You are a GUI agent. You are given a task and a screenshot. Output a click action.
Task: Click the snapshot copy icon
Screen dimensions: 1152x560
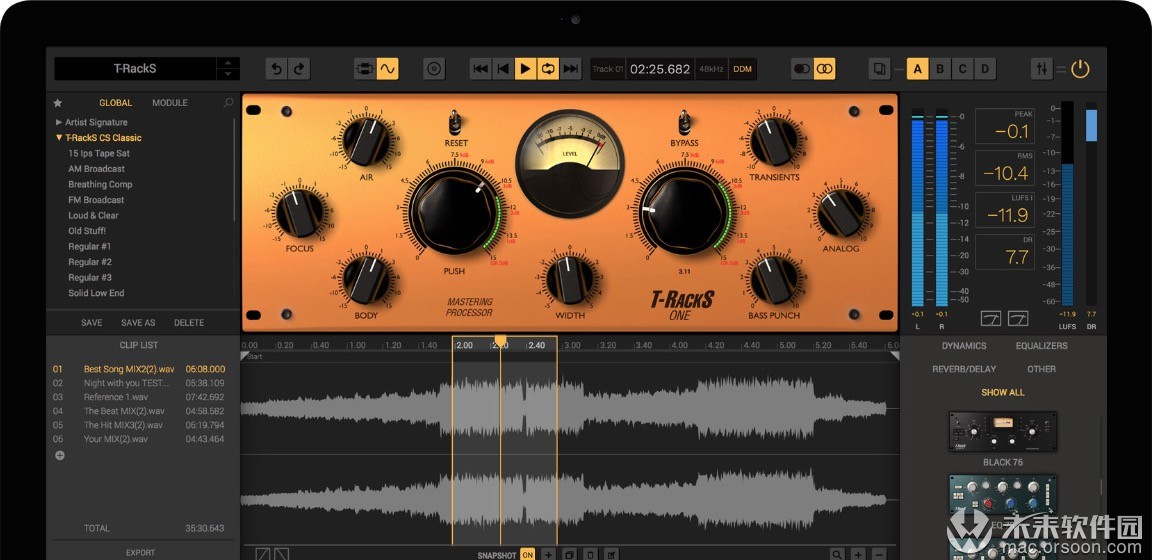pos(569,555)
